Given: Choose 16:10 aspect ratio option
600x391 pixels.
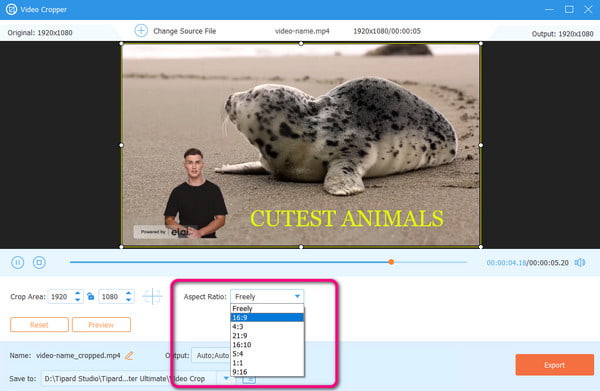Looking at the screenshot, I should (x=267, y=345).
